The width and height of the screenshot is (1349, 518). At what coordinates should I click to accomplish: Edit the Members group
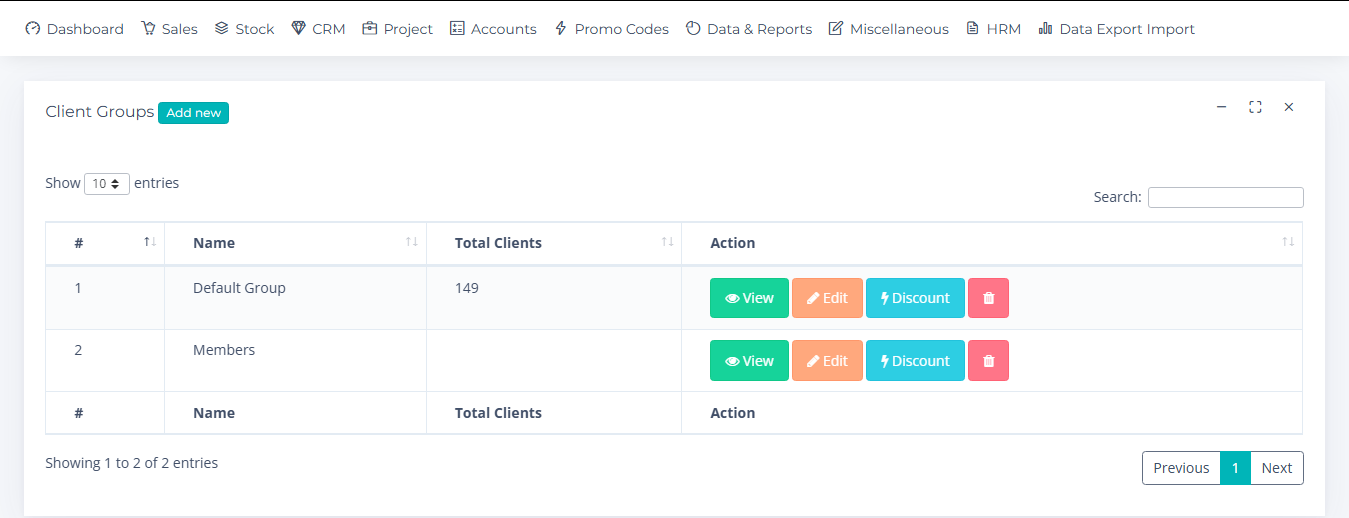tap(827, 361)
